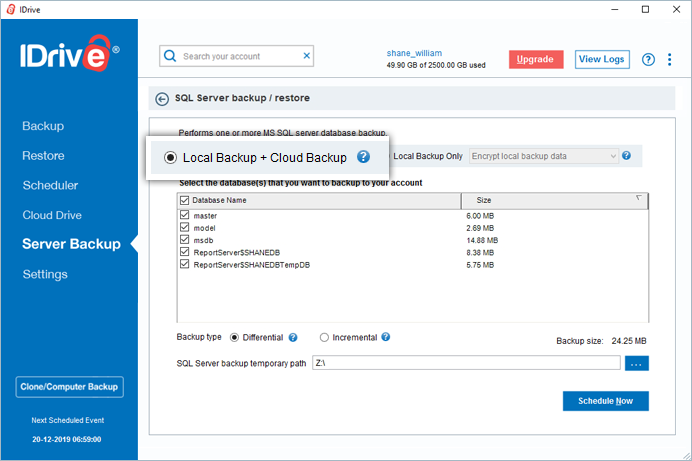692x461 pixels.
Task: Click the 6.00 MB size for master
Action: tap(480, 216)
